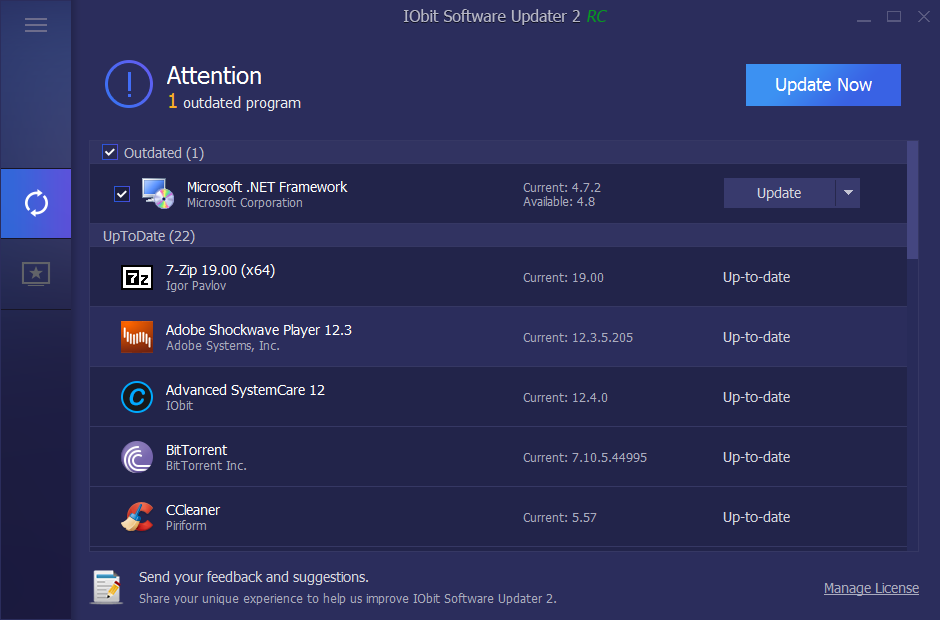Click 'Current: 5.57' version text
The image size is (940, 620).
[559, 517]
